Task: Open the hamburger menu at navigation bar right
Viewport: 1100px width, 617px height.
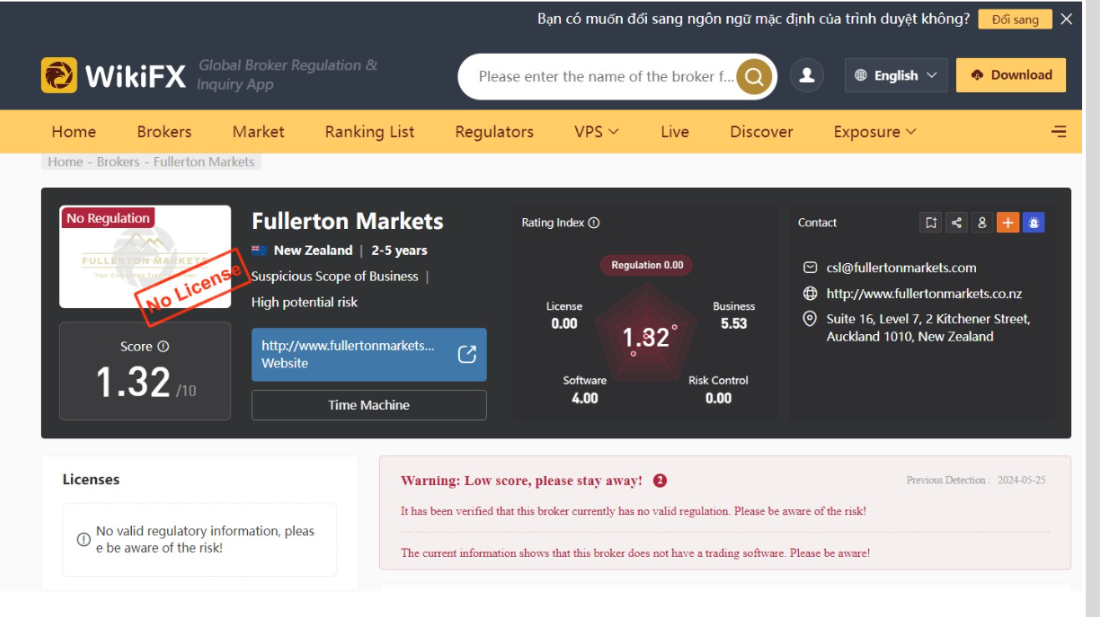Action: click(1059, 132)
